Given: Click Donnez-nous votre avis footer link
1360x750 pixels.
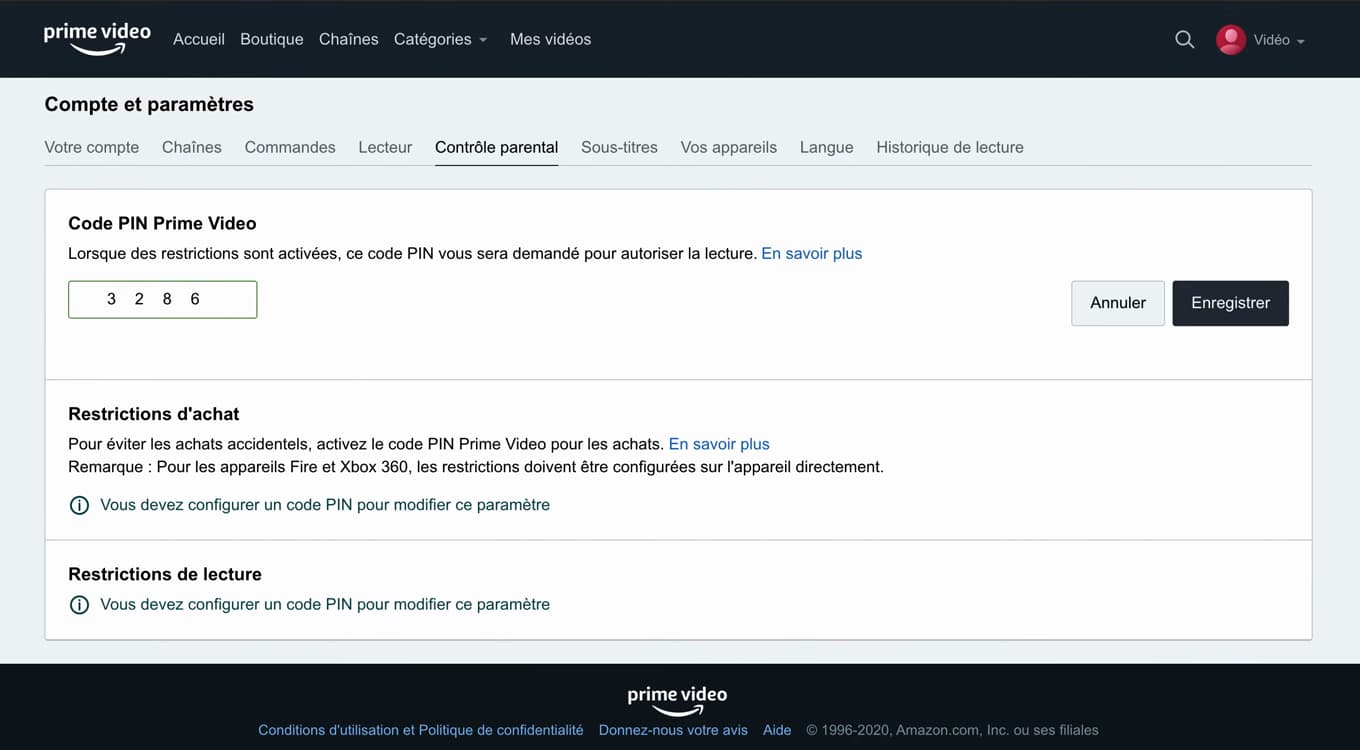Looking at the screenshot, I should [673, 730].
